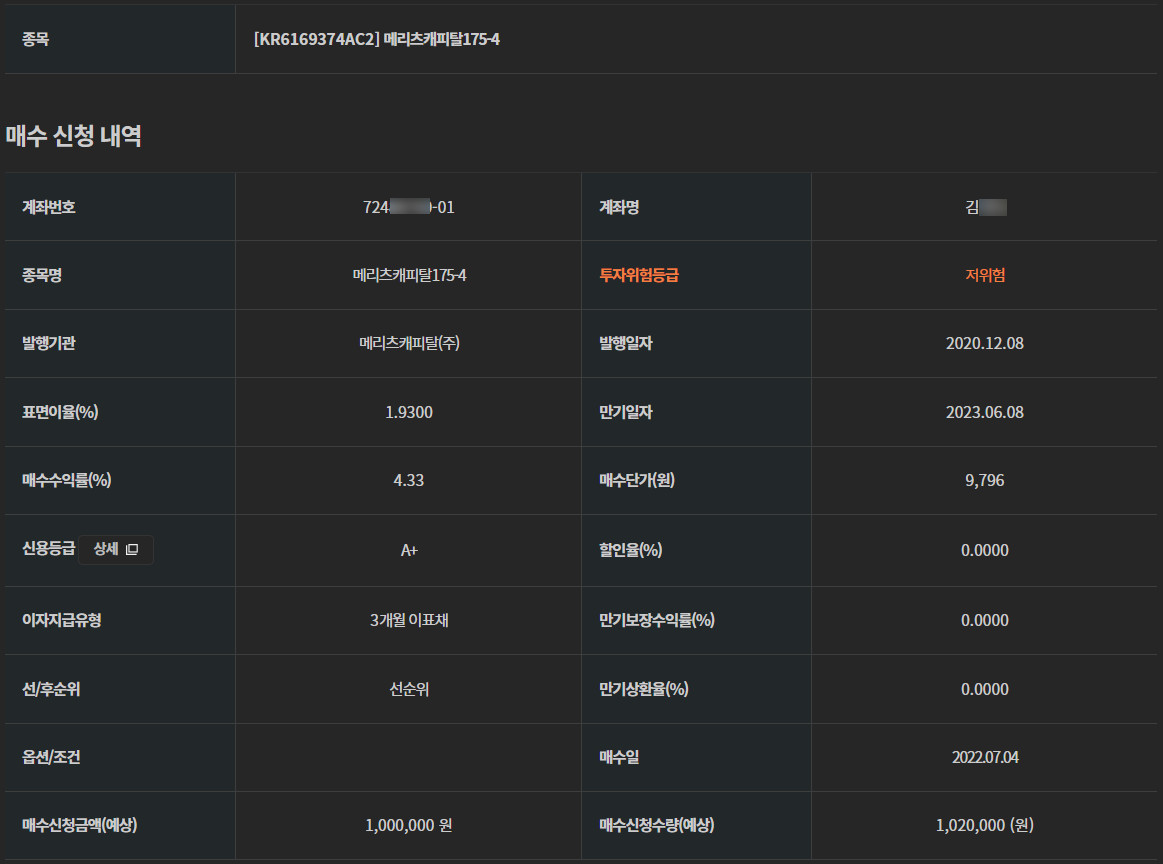
Task: Click the 만기보장수익률(%) label
Action: (657, 620)
